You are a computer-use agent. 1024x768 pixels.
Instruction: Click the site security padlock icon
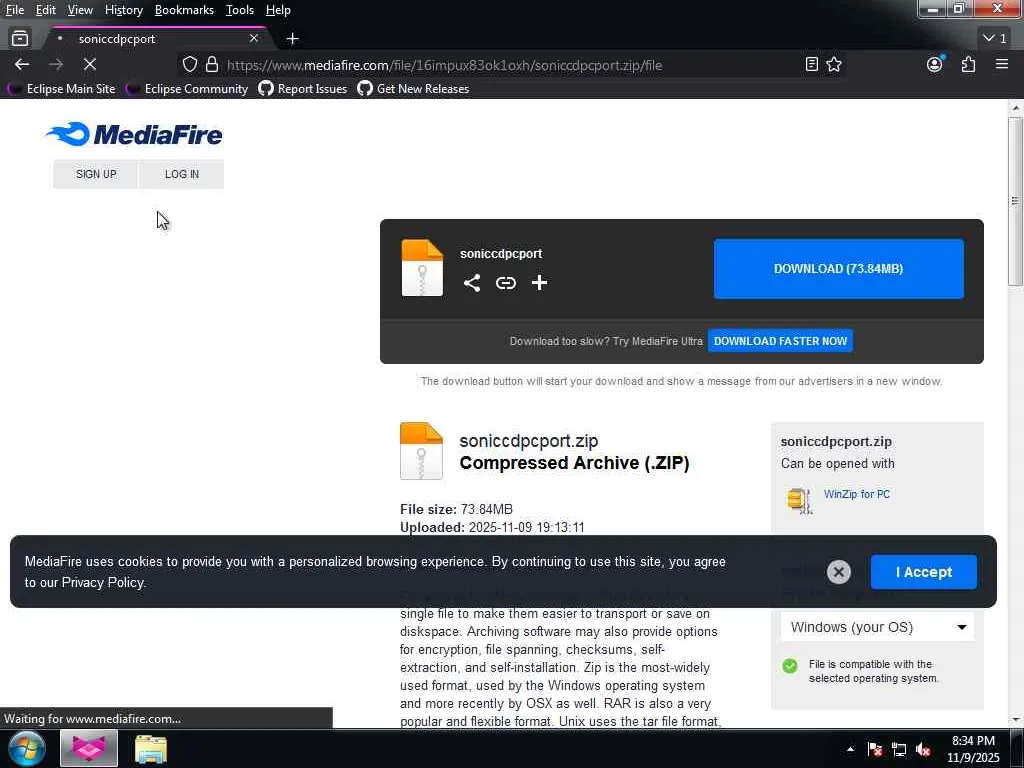click(212, 64)
